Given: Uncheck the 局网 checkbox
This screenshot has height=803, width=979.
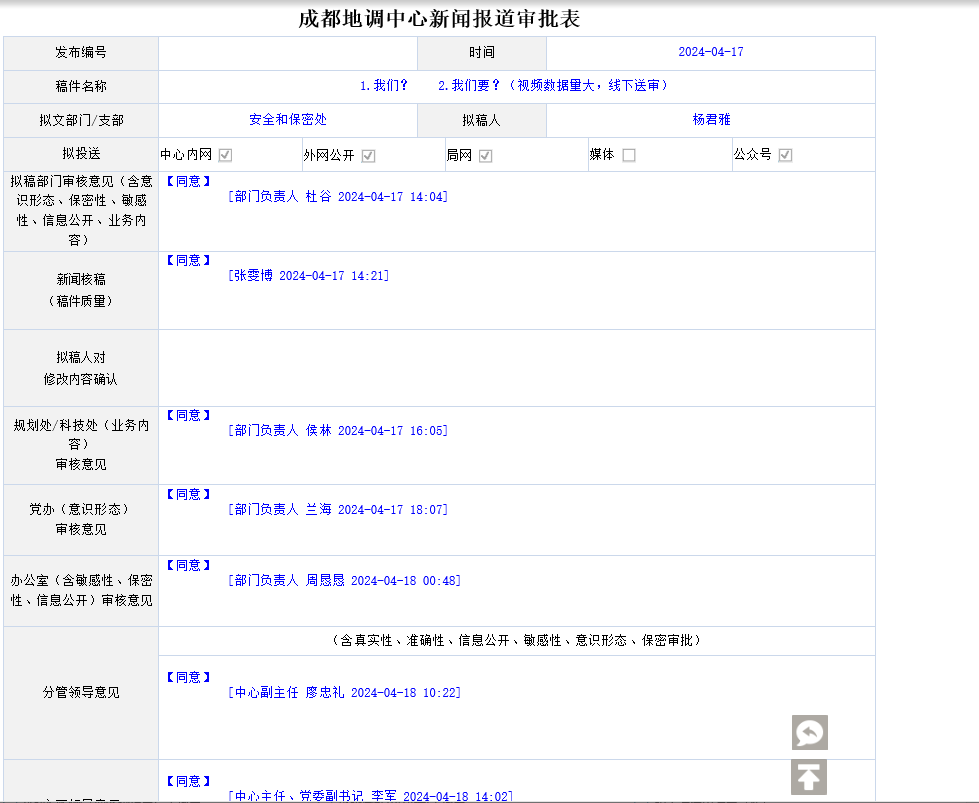Looking at the screenshot, I should coord(485,155).
